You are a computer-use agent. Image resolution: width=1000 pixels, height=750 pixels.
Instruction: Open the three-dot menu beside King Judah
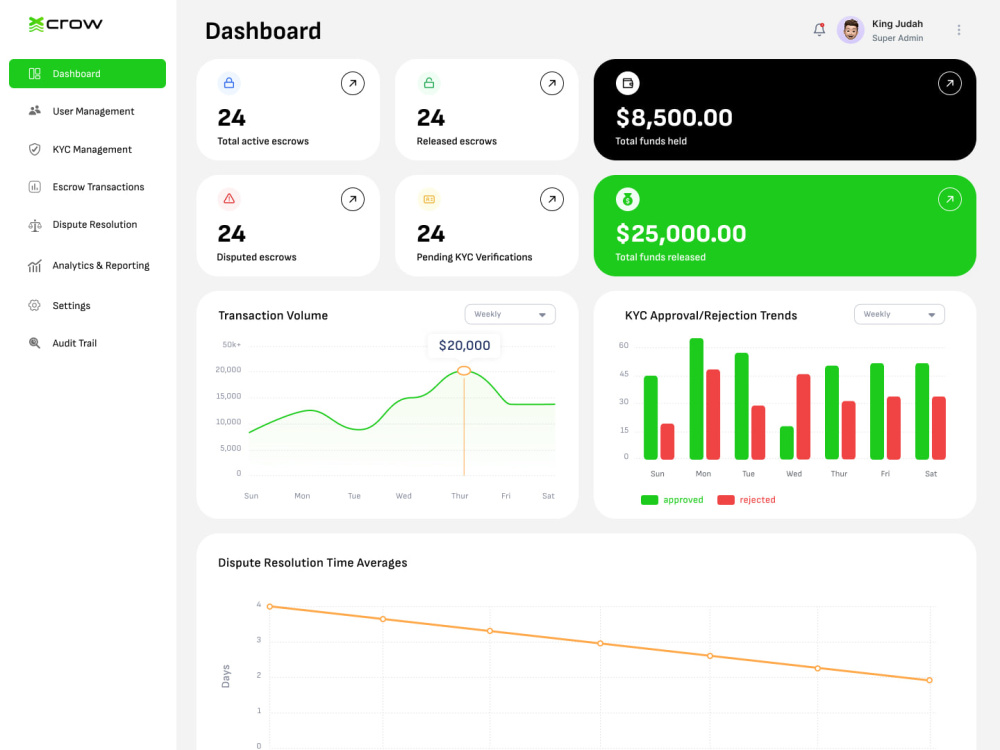pos(959,30)
